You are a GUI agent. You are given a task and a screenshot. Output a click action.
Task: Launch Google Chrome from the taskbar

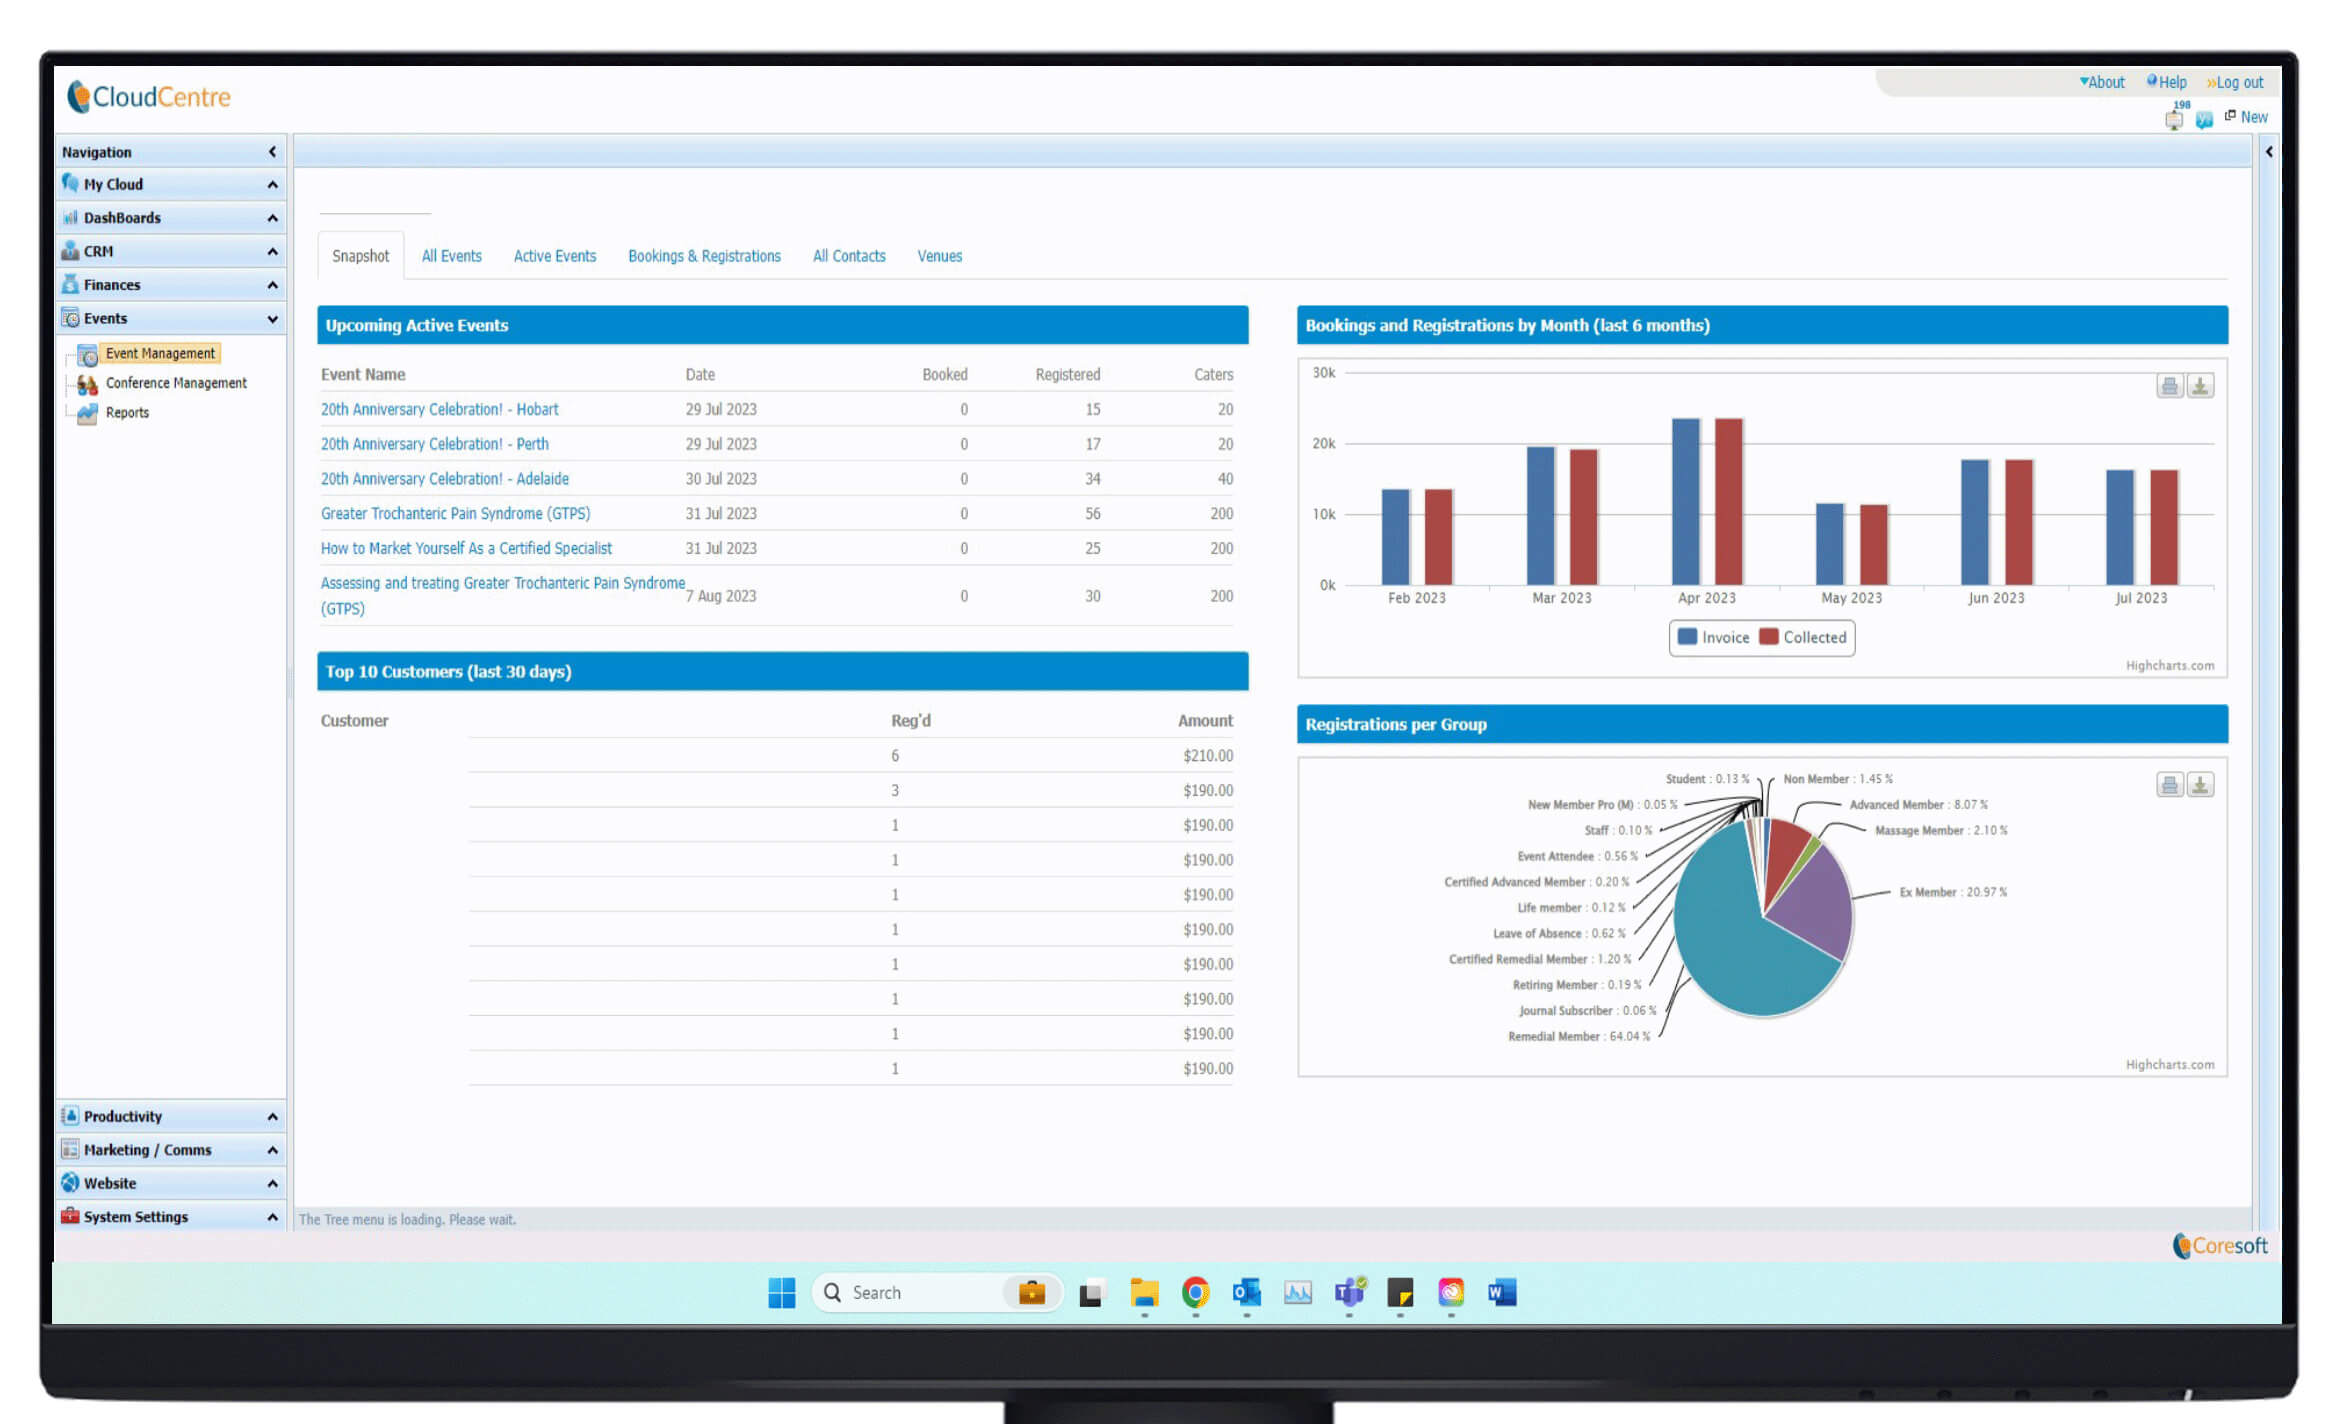[x=1195, y=1292]
